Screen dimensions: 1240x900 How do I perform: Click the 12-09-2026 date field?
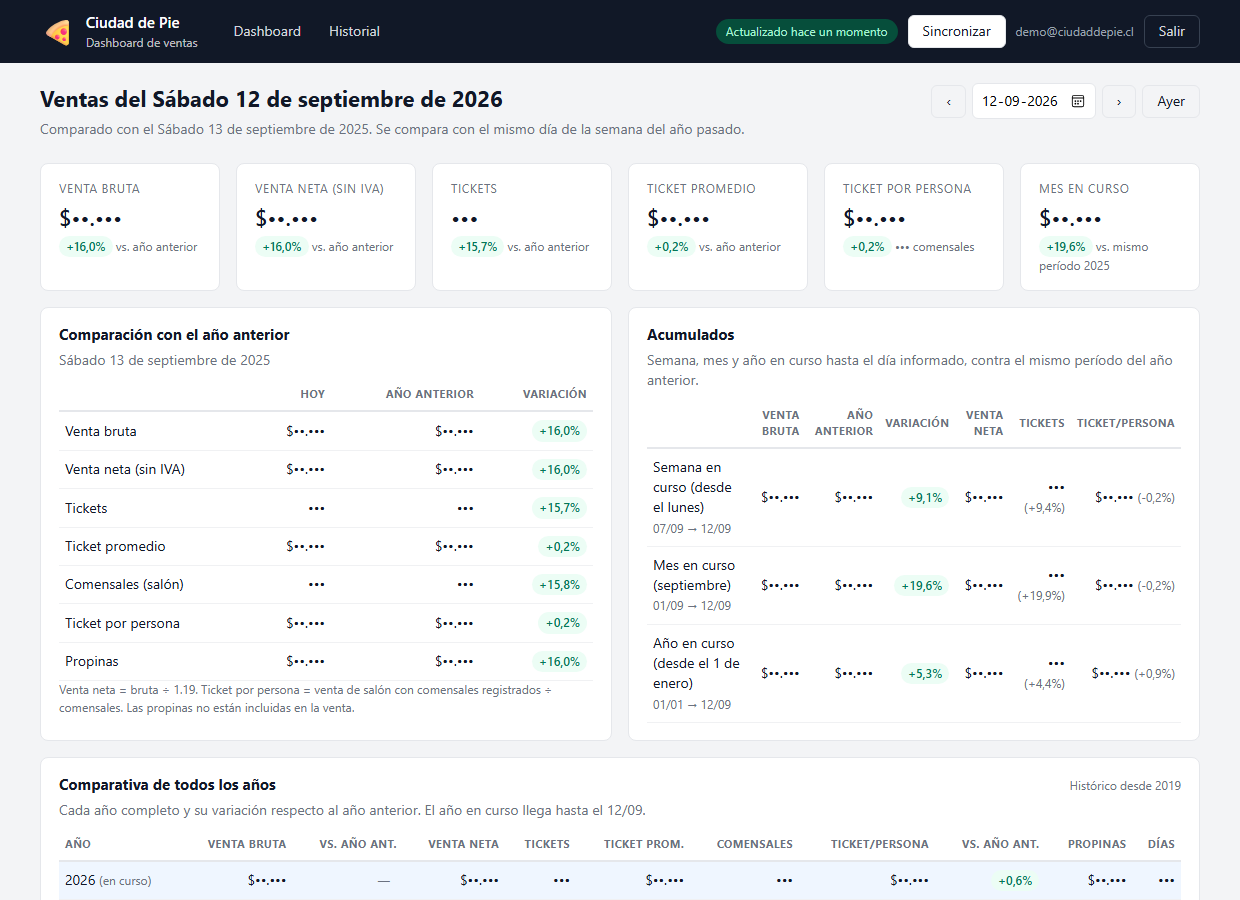coord(1033,101)
